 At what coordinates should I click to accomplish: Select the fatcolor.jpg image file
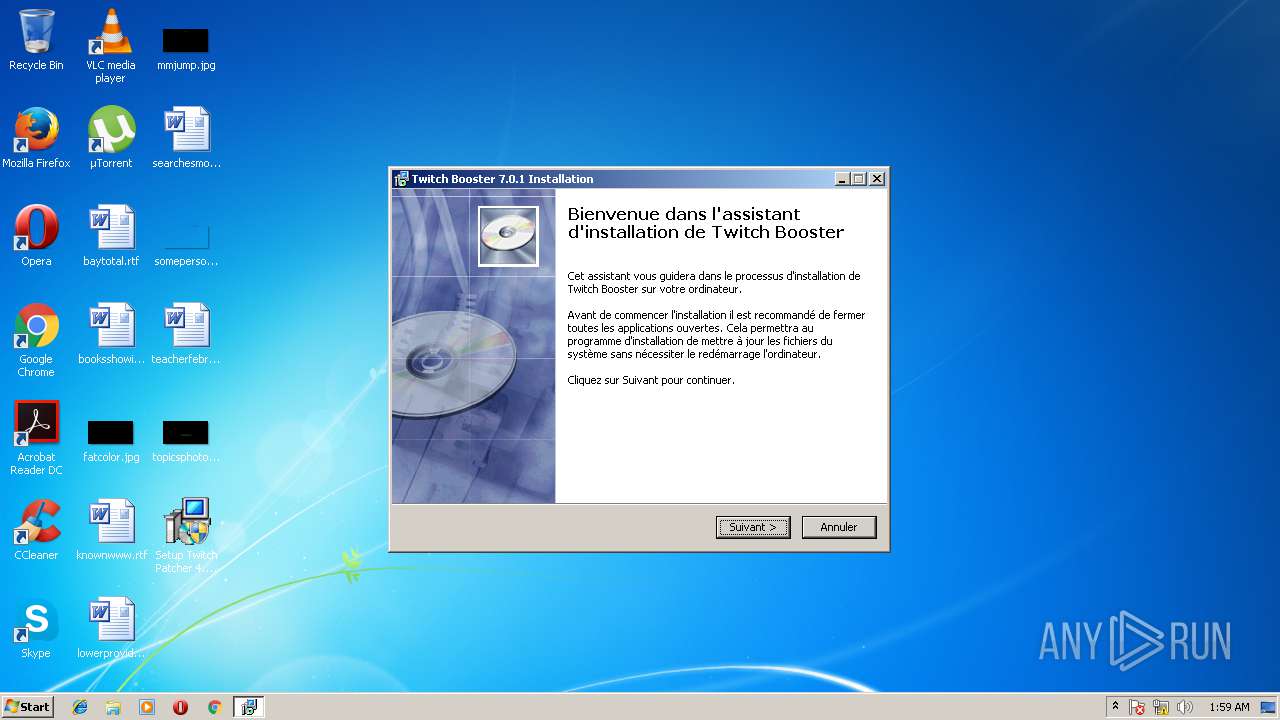coord(111,440)
